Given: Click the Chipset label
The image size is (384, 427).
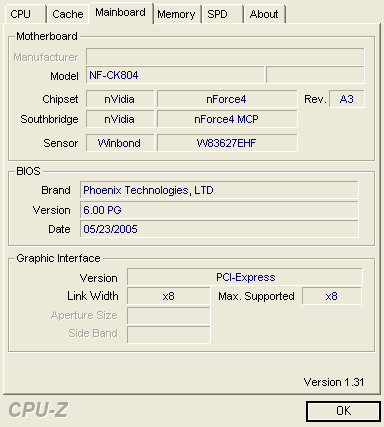Looking at the screenshot, I should tap(60, 99).
